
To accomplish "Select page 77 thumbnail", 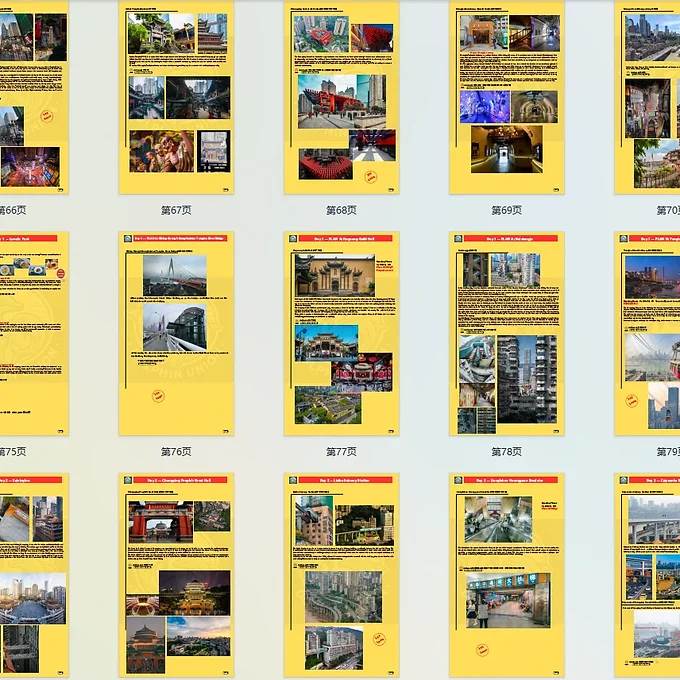I will tap(341, 333).
